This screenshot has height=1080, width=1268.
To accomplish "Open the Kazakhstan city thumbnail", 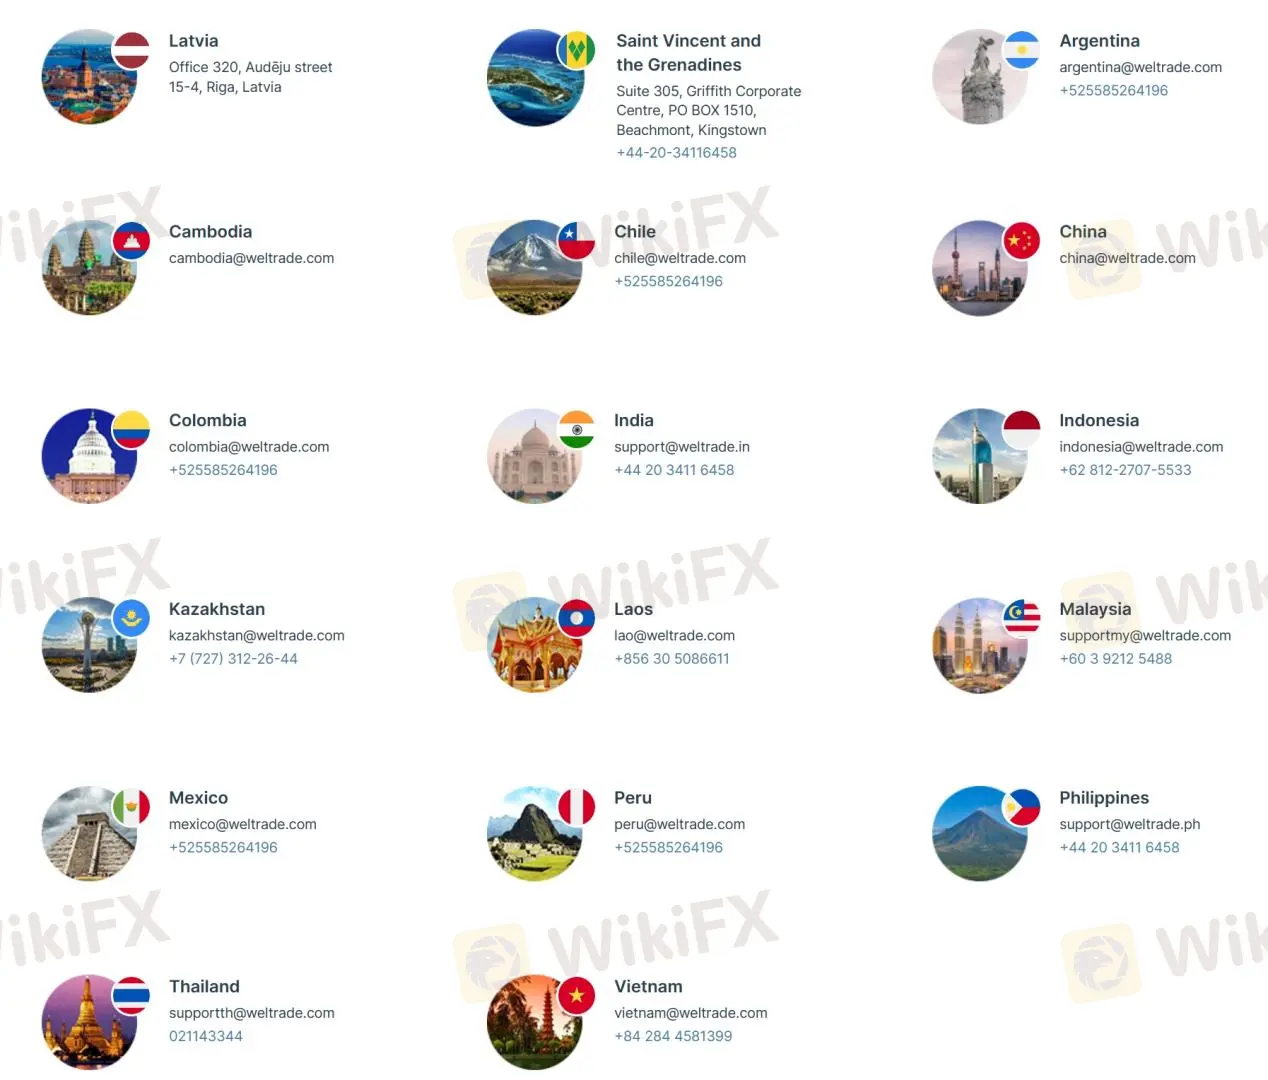I will (89, 645).
